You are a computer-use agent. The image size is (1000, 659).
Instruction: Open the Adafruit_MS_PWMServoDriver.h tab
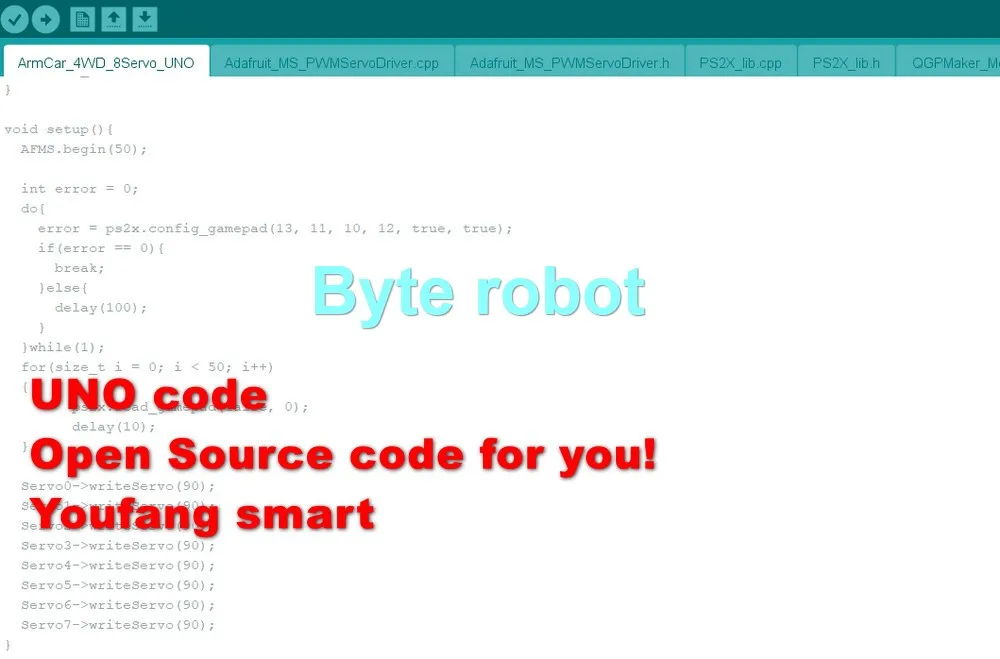tap(570, 63)
